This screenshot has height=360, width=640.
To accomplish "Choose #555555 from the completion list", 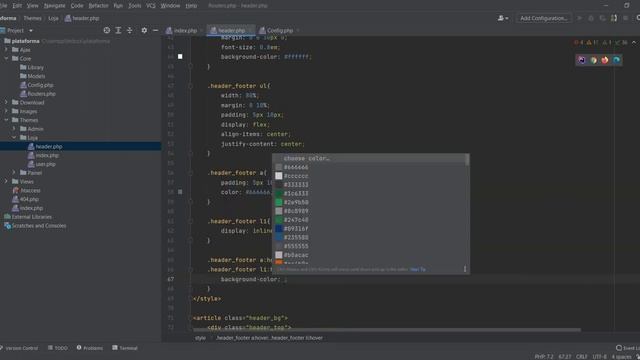I will point(371,246).
